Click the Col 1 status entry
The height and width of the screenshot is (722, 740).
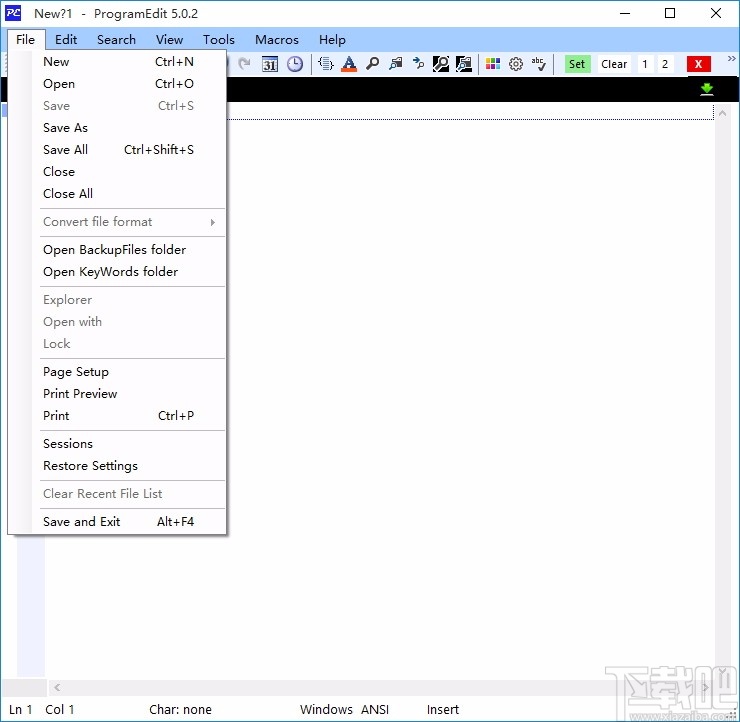[x=59, y=710]
